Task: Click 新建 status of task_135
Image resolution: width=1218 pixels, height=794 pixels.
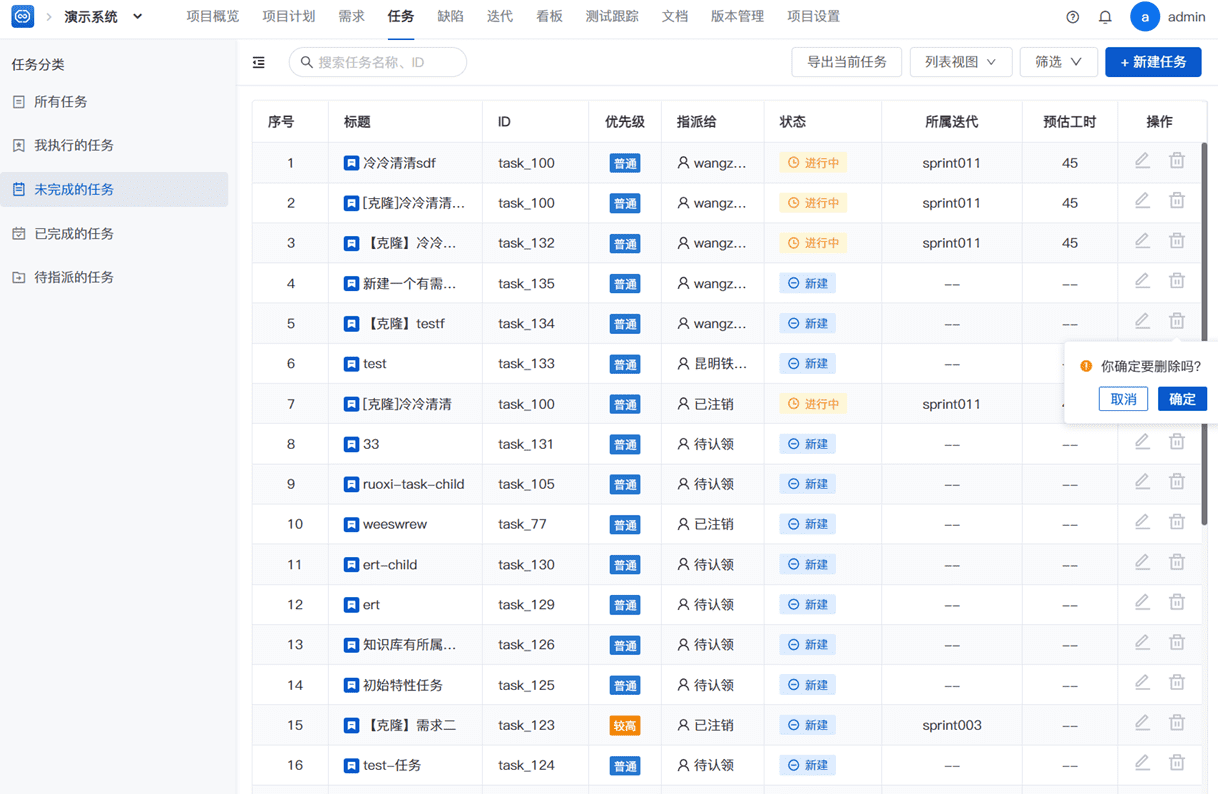Action: [808, 283]
